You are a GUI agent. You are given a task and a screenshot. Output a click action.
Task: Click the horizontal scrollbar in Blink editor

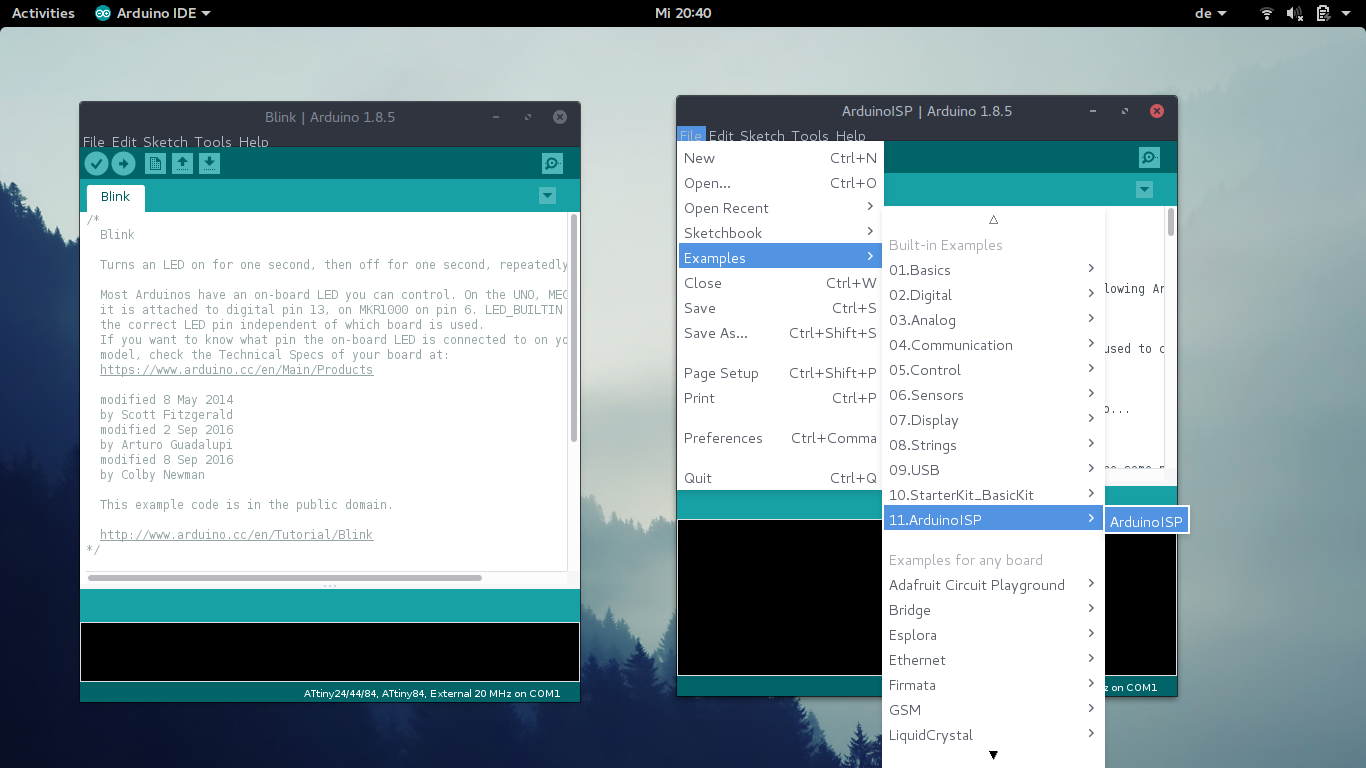[x=285, y=577]
